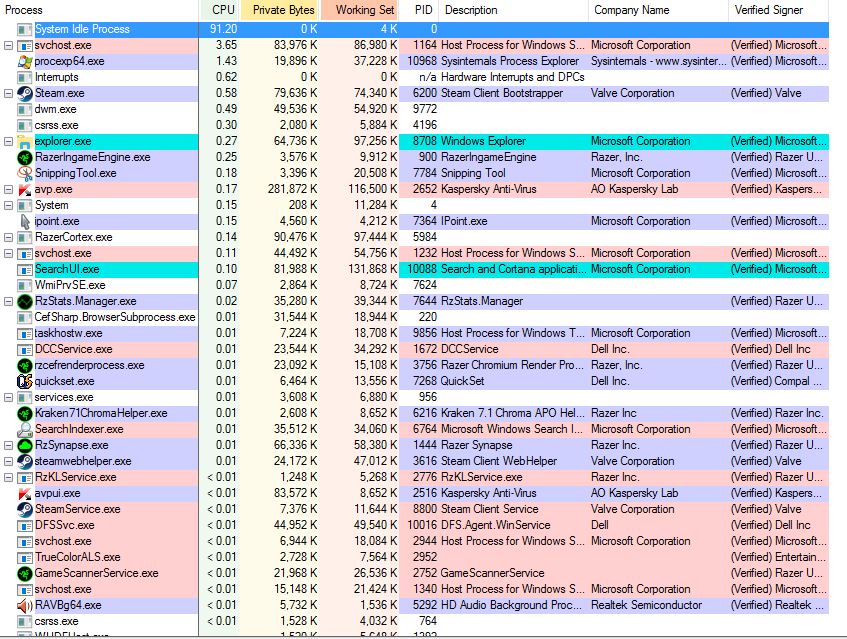Sort by the PID column header
Viewport: 847px width, 639px height.
point(419,10)
